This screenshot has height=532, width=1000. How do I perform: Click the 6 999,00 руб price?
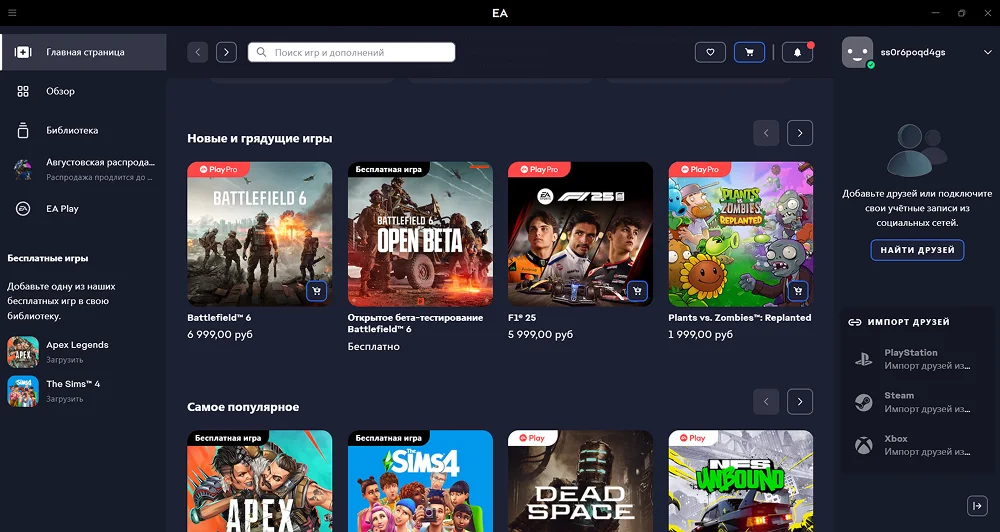220,334
